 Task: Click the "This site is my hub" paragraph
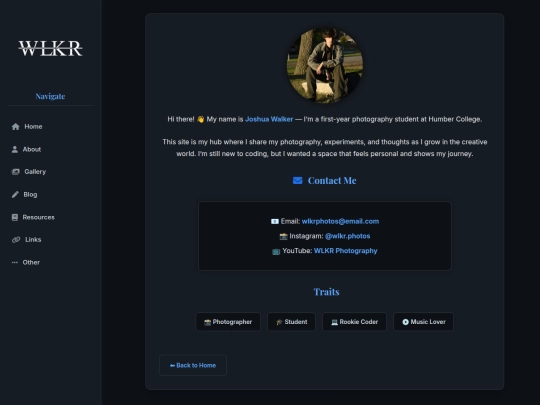click(325, 148)
